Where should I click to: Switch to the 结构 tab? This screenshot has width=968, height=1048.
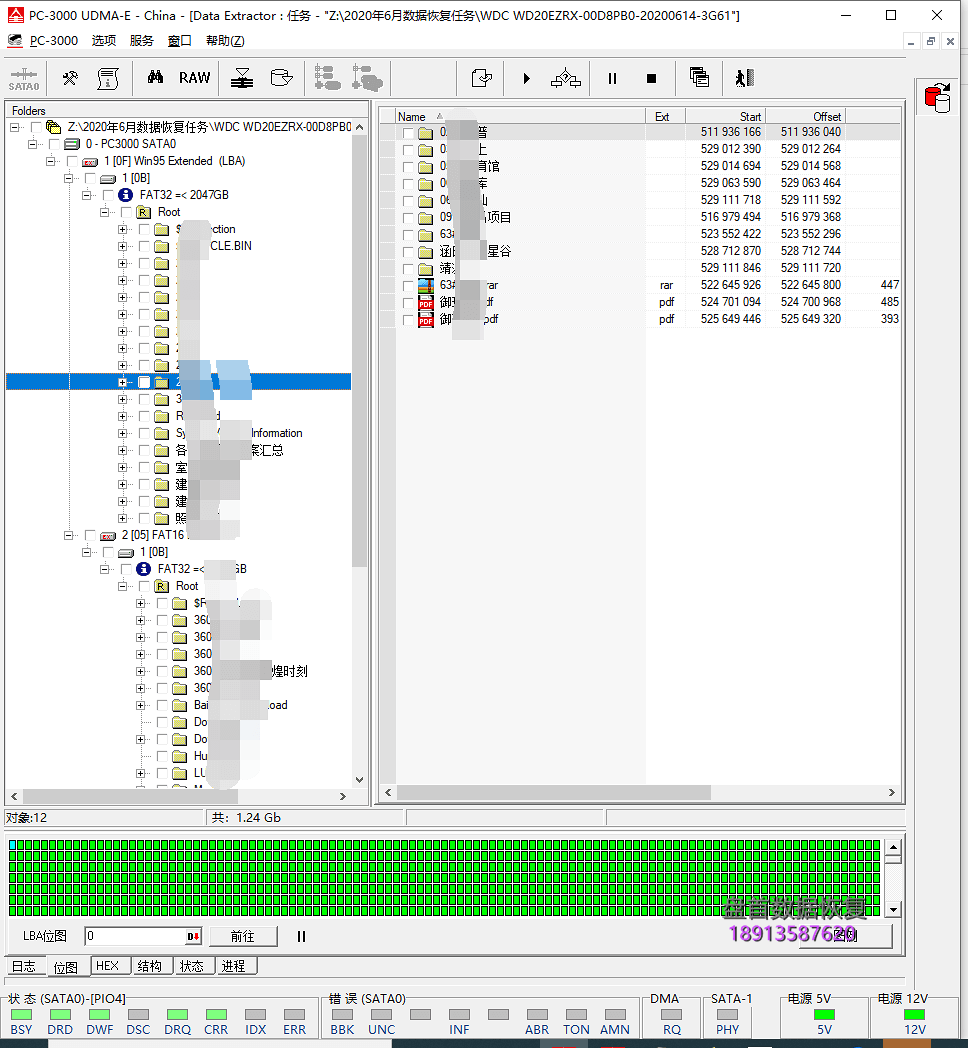click(x=150, y=966)
